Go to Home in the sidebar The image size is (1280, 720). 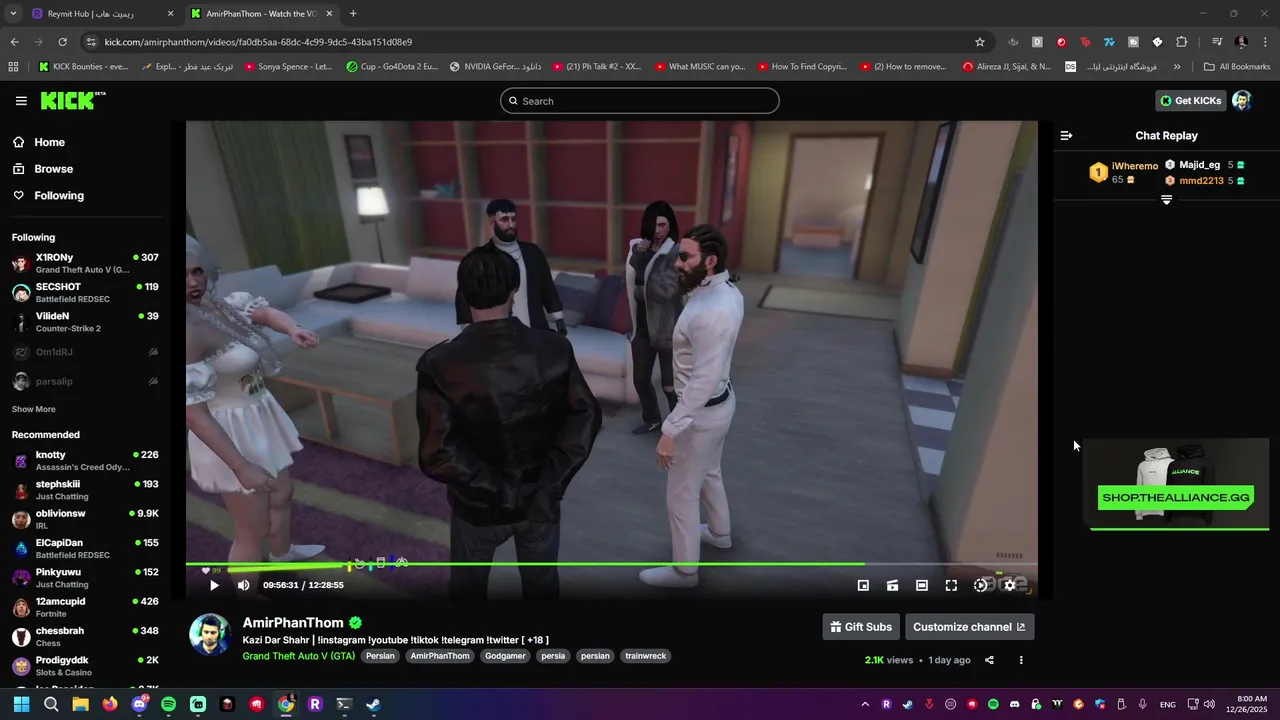pyautogui.click(x=39, y=142)
